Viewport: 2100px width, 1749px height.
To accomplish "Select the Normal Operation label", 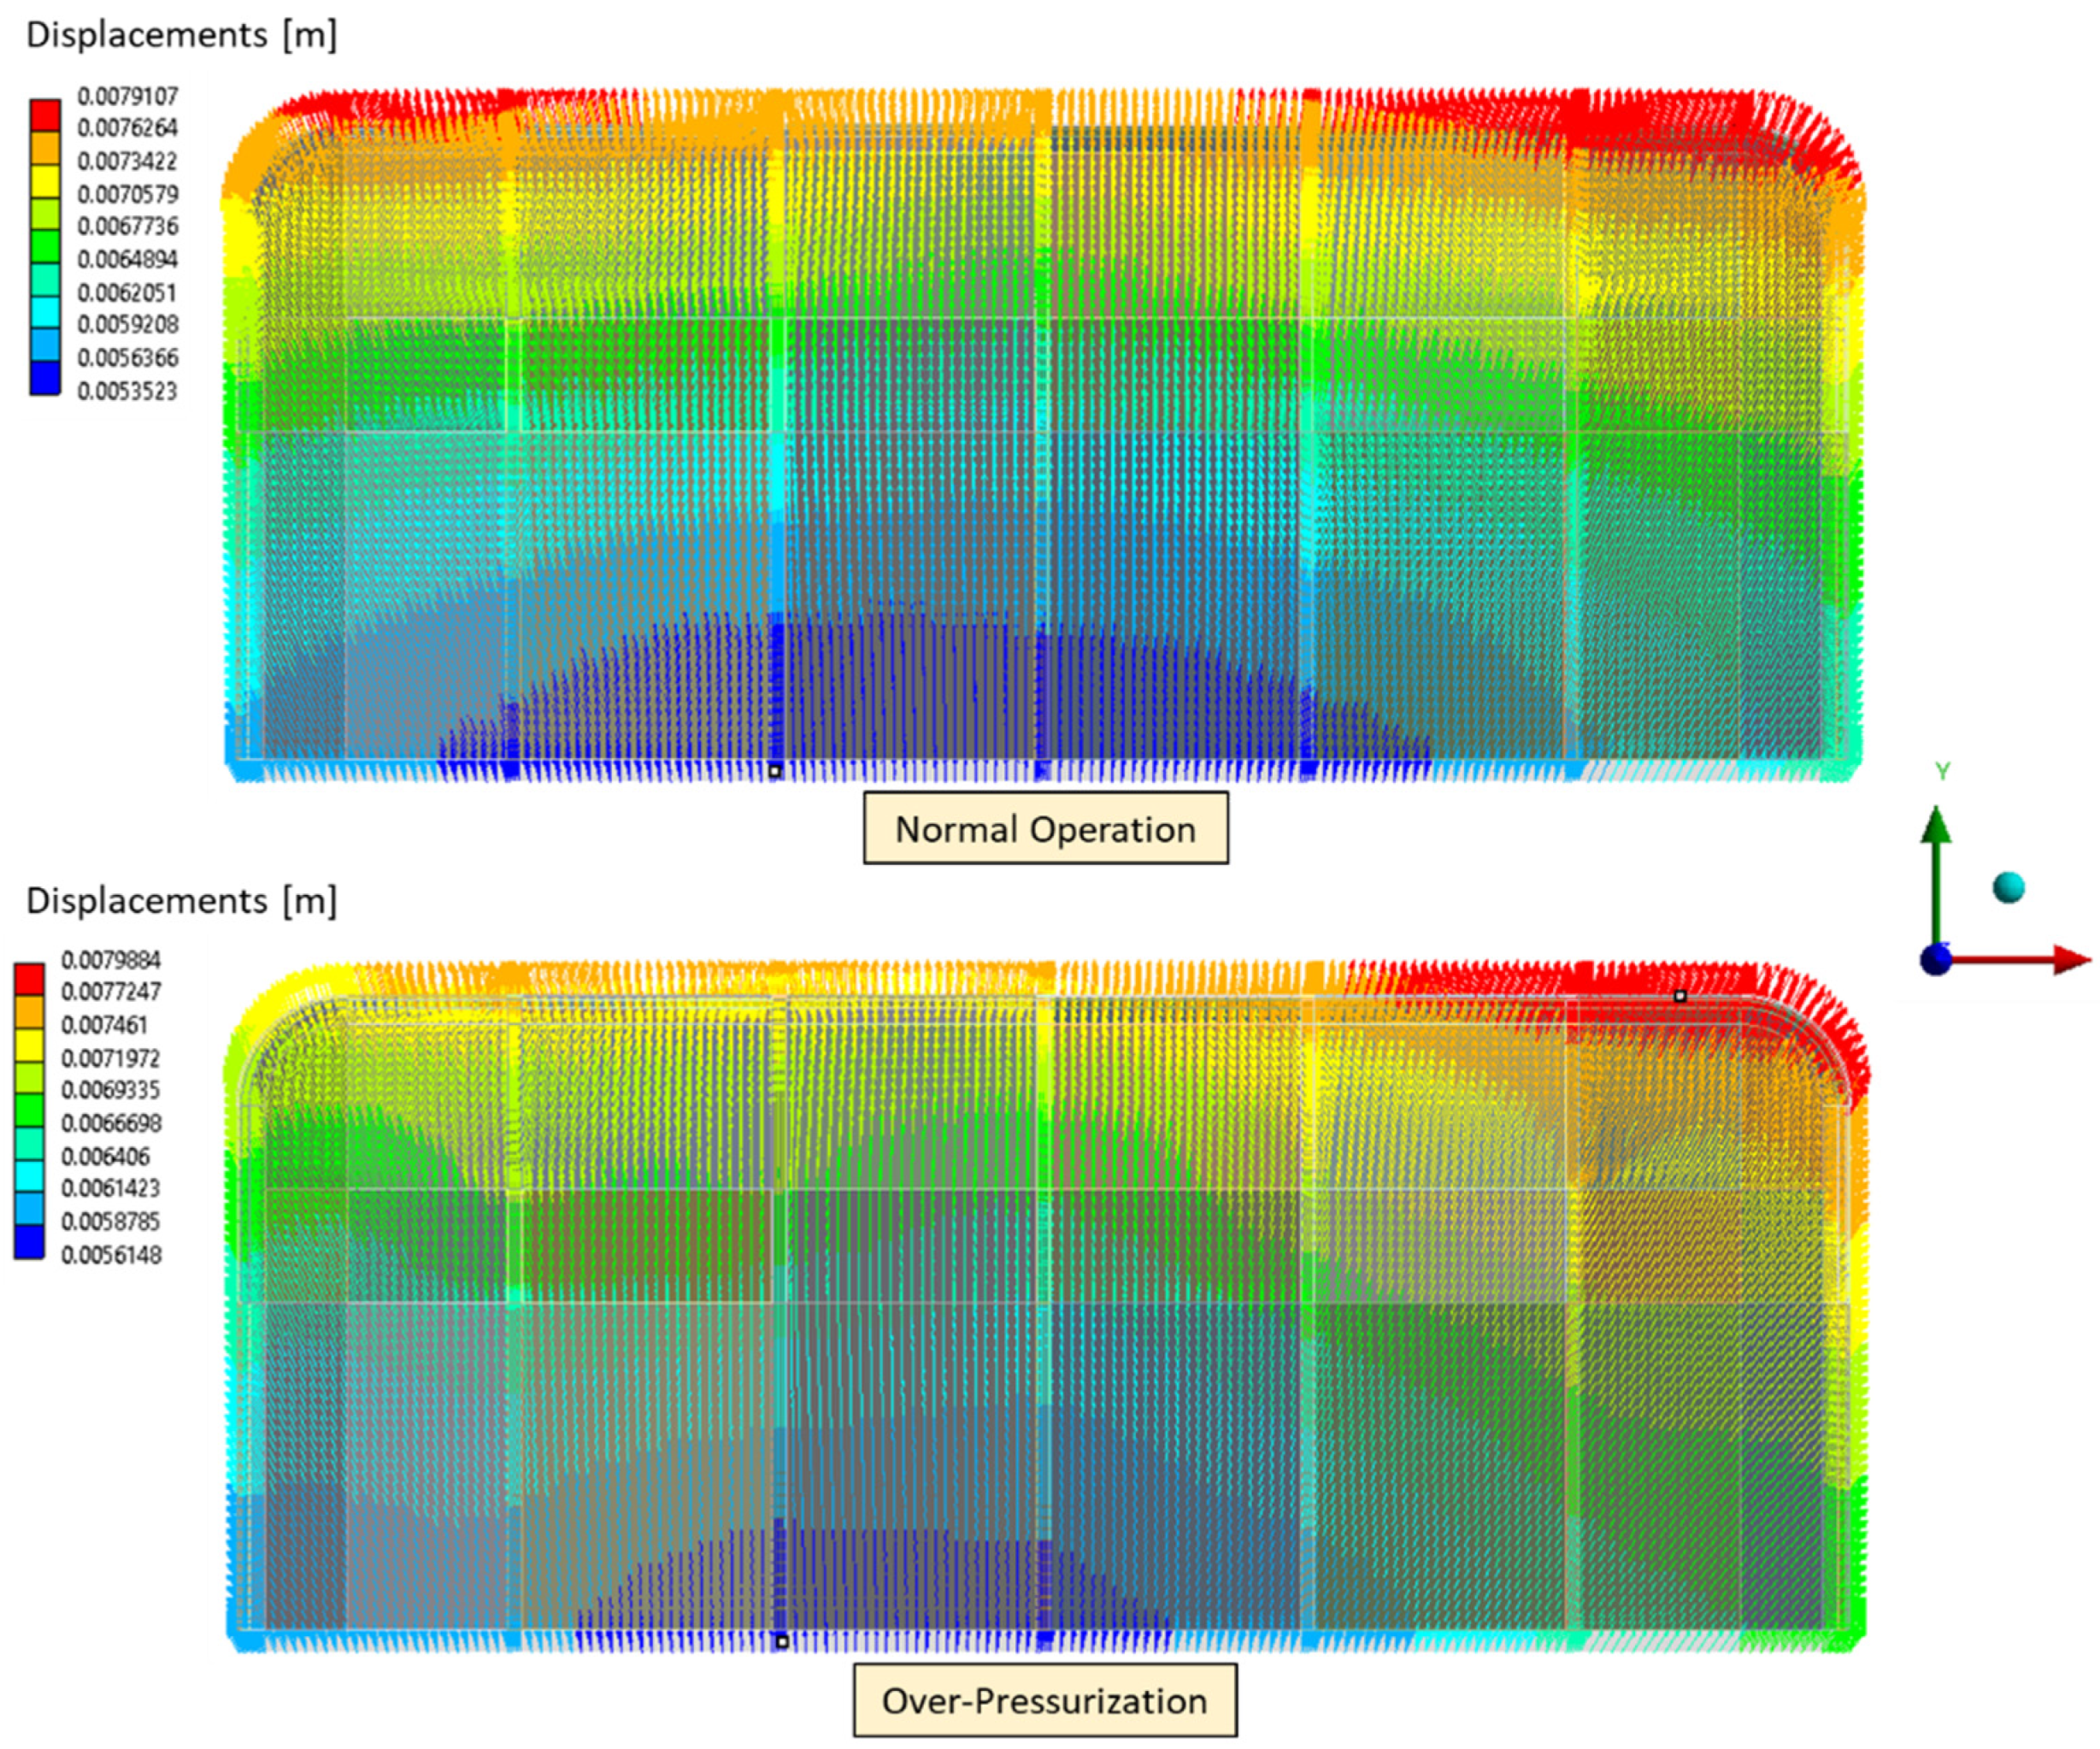I will point(1046,829).
